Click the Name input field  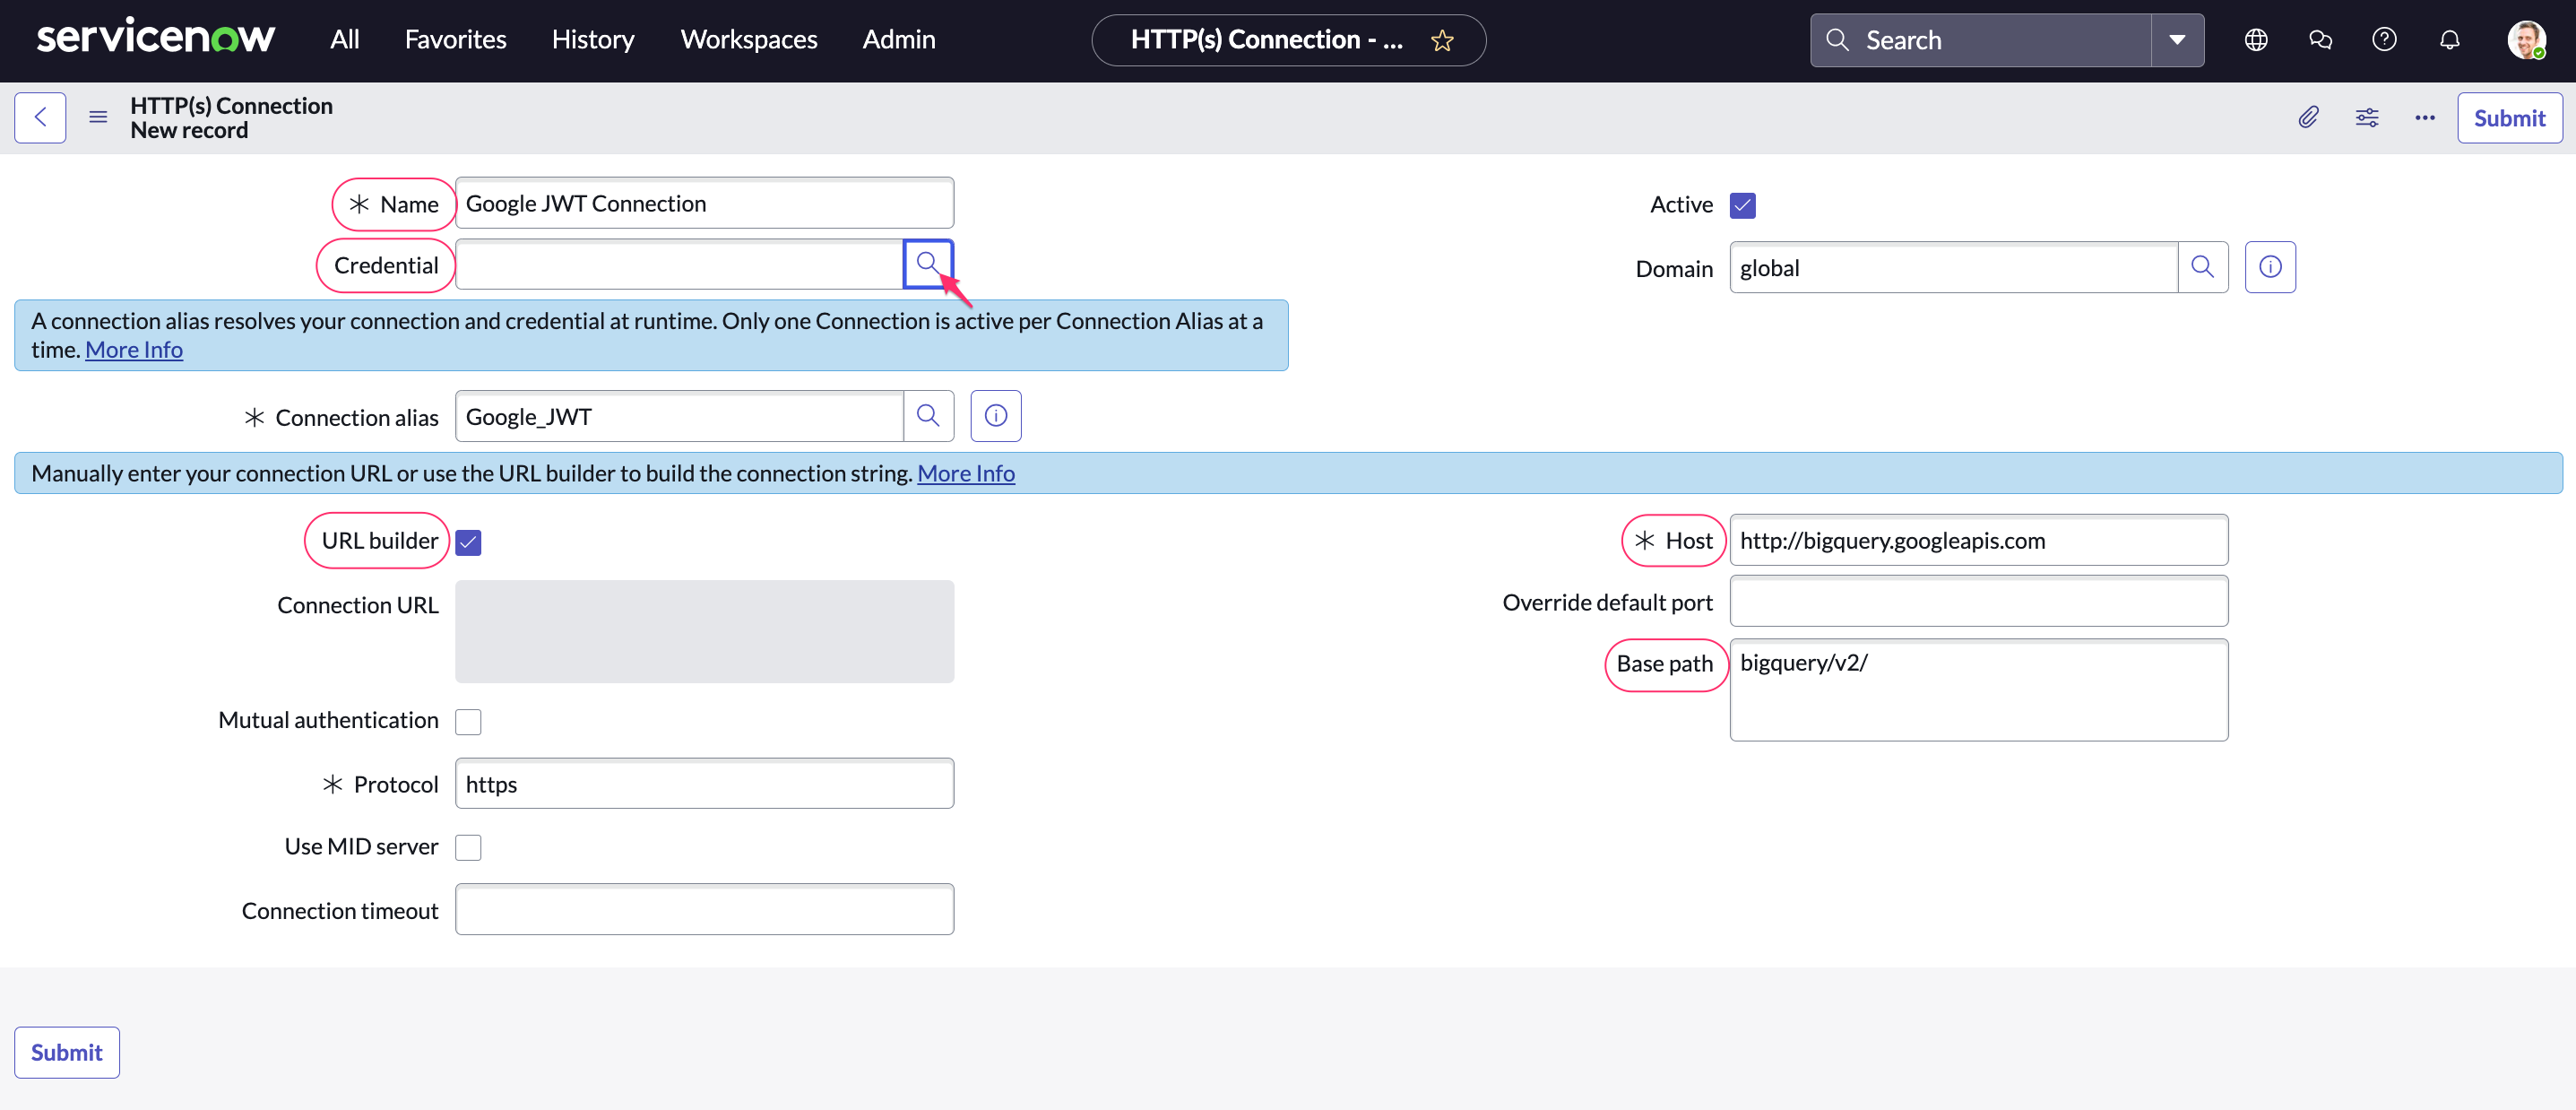coord(704,203)
